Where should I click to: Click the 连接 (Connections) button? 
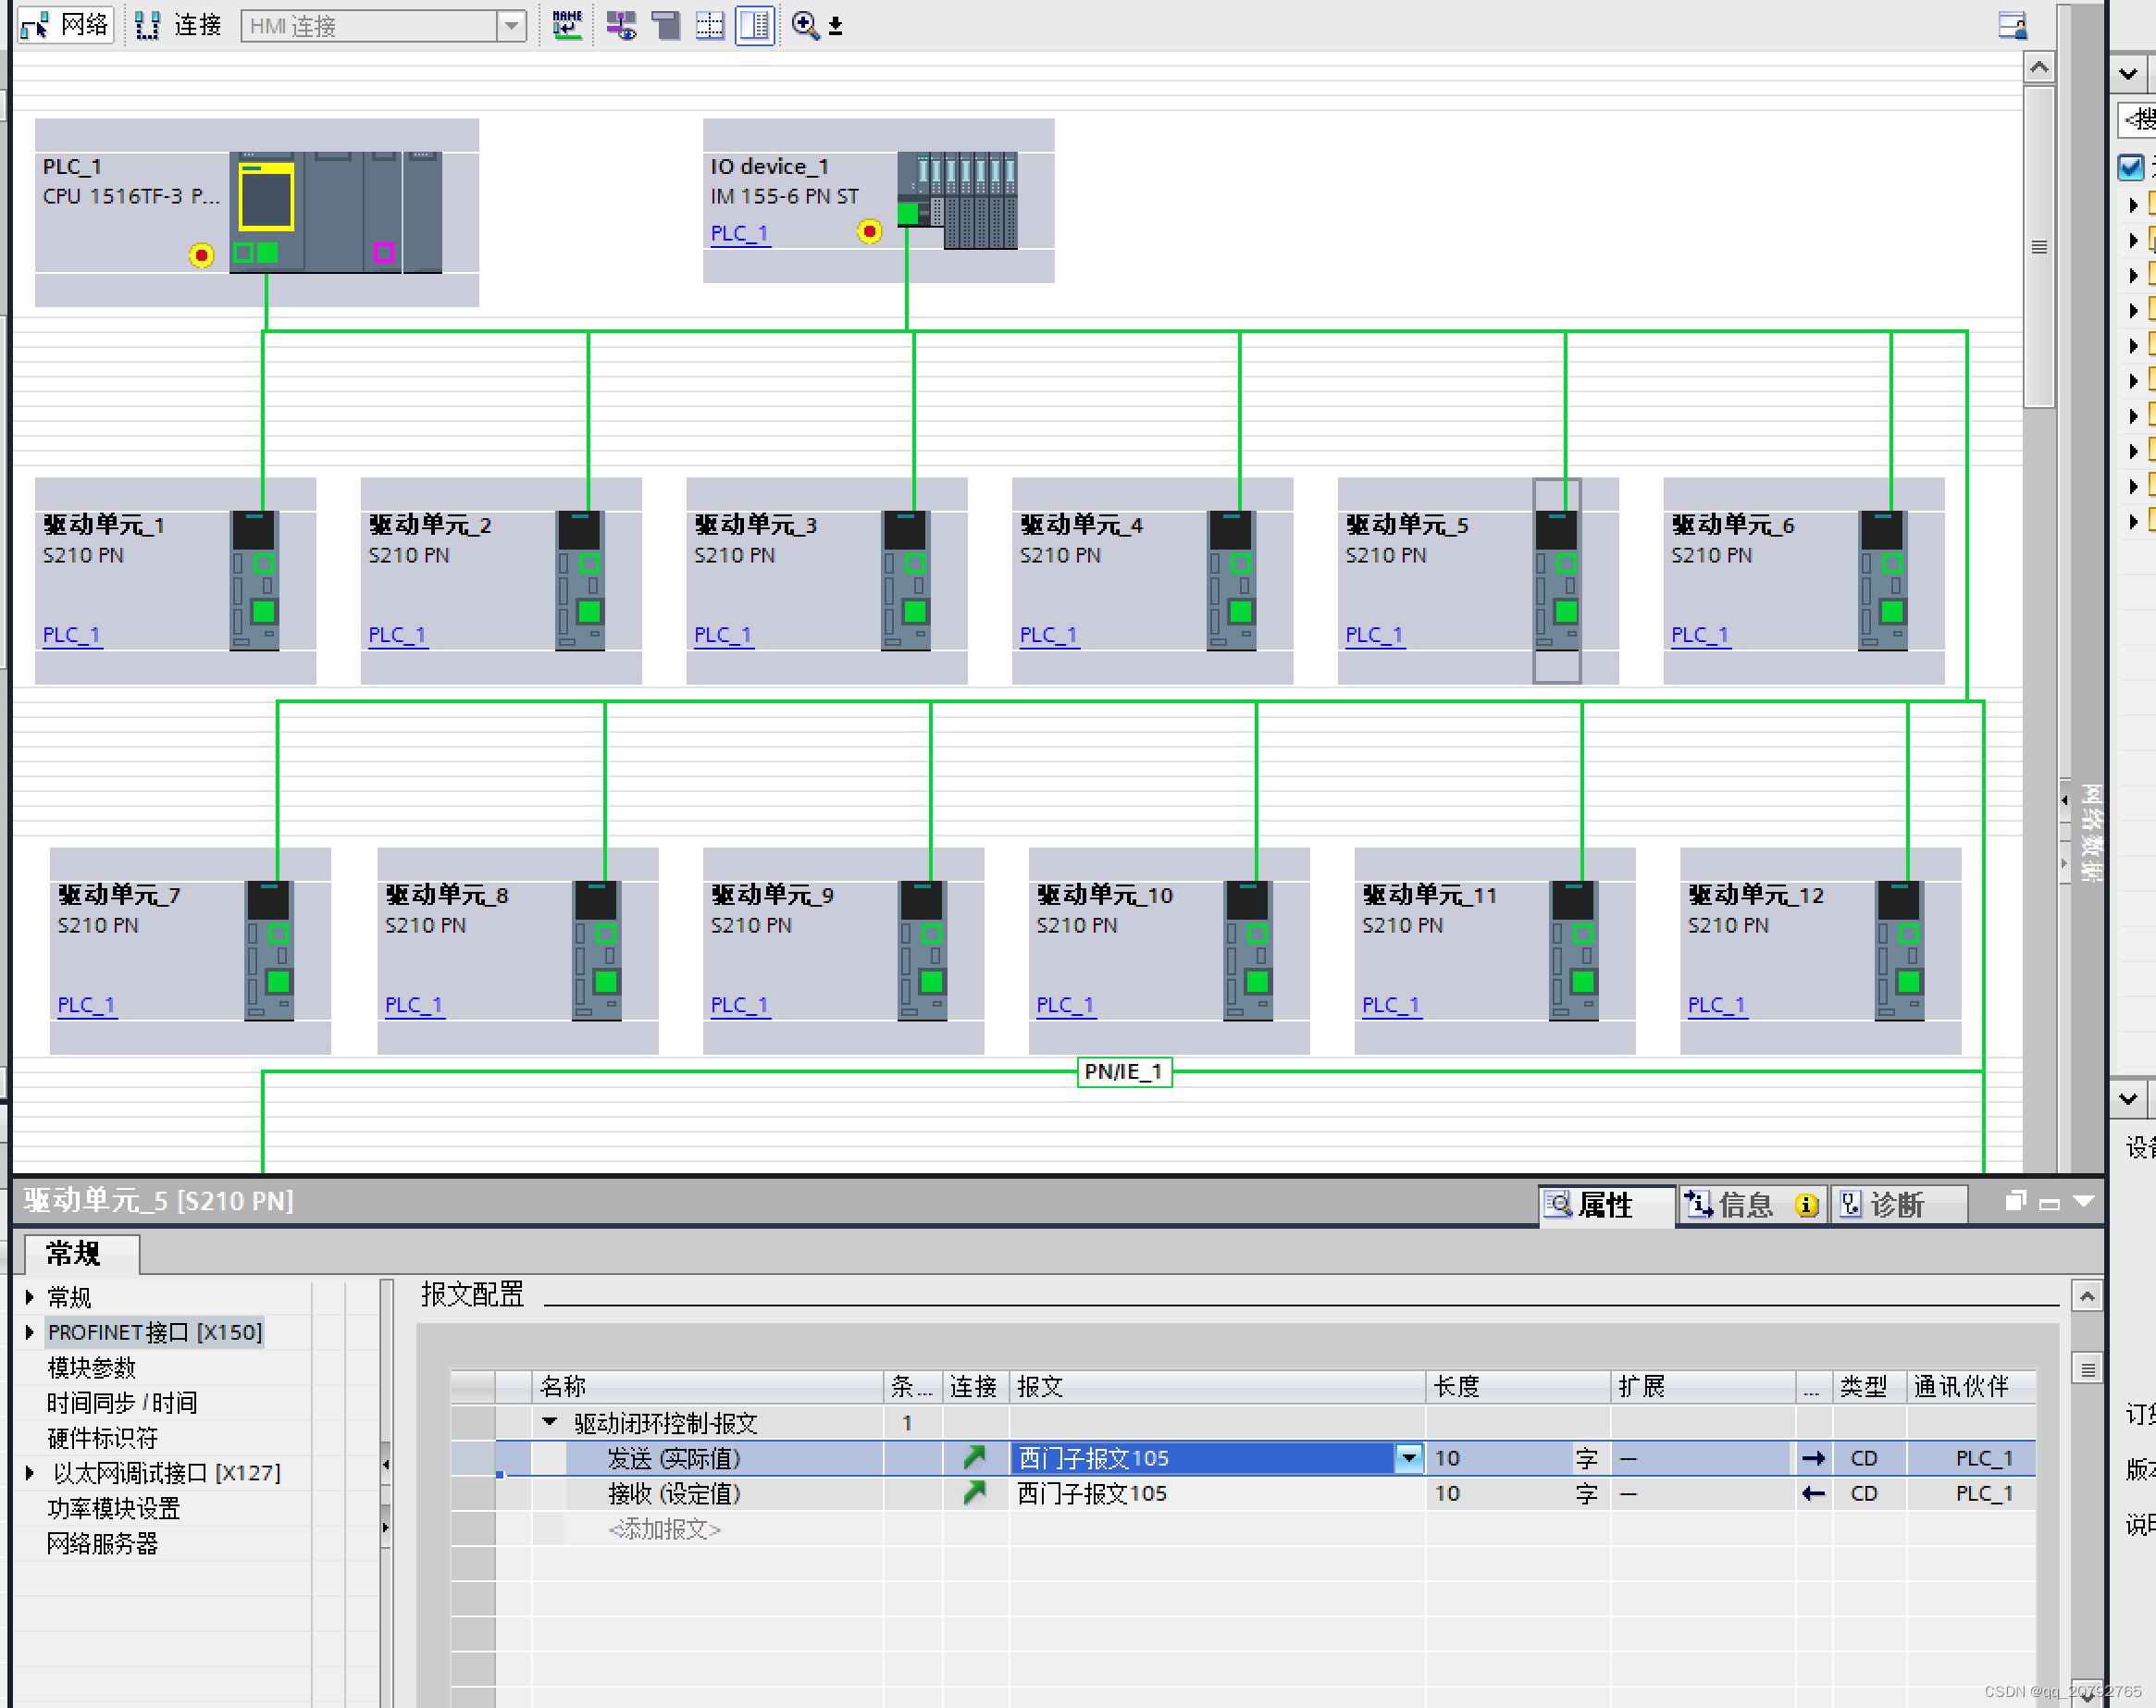(x=178, y=25)
